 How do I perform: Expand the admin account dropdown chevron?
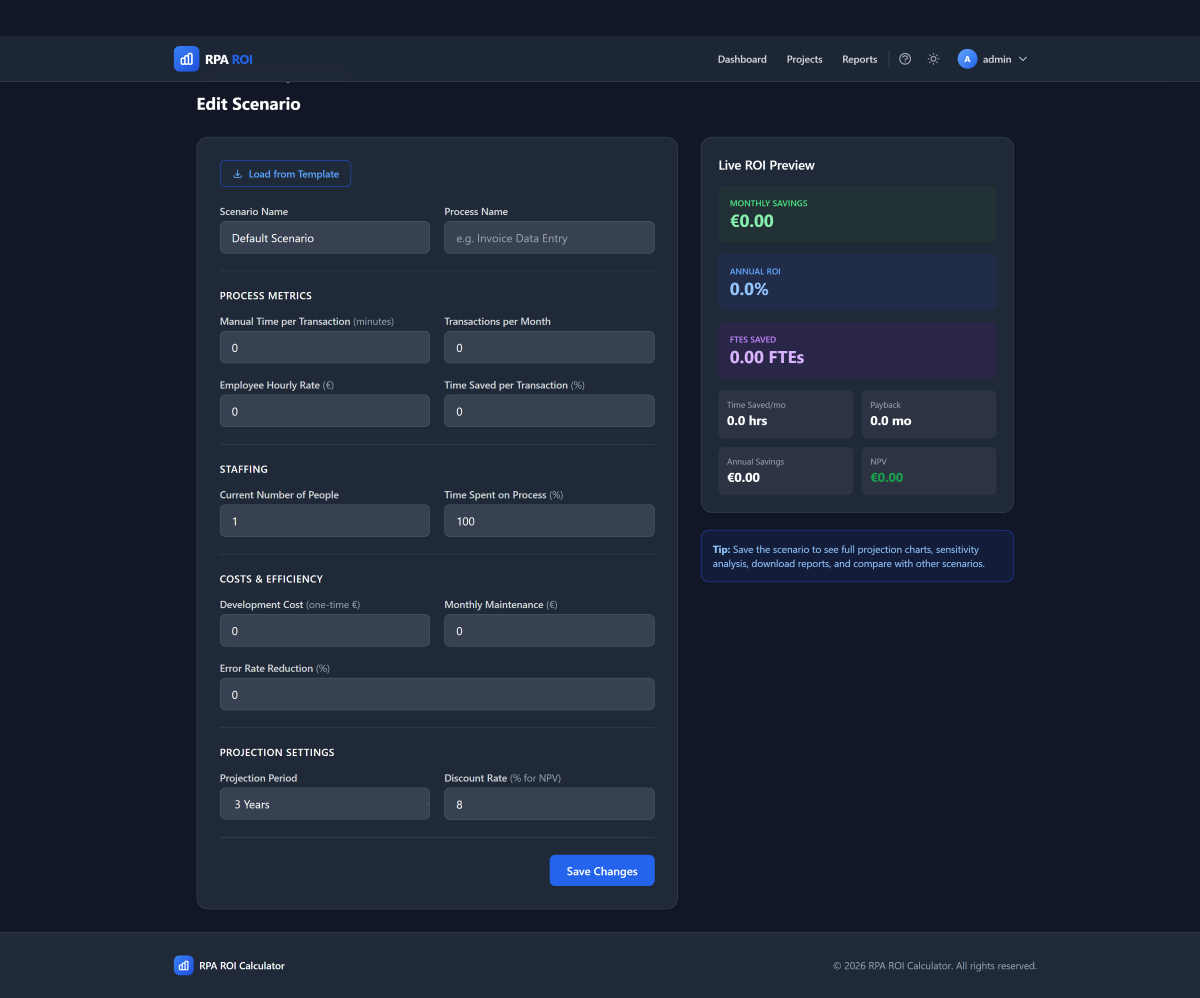[x=1023, y=58]
